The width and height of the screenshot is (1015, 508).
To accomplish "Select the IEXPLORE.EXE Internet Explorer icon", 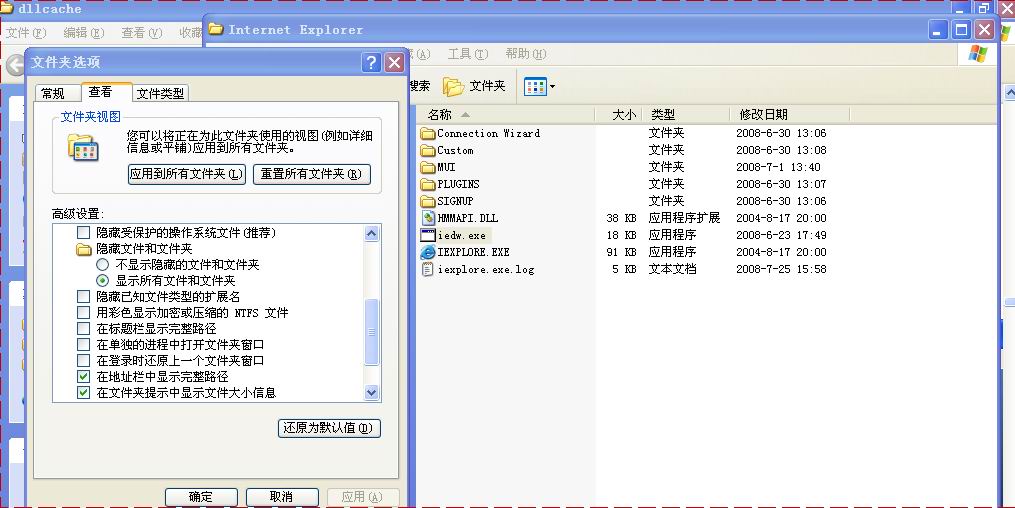I will [x=427, y=252].
